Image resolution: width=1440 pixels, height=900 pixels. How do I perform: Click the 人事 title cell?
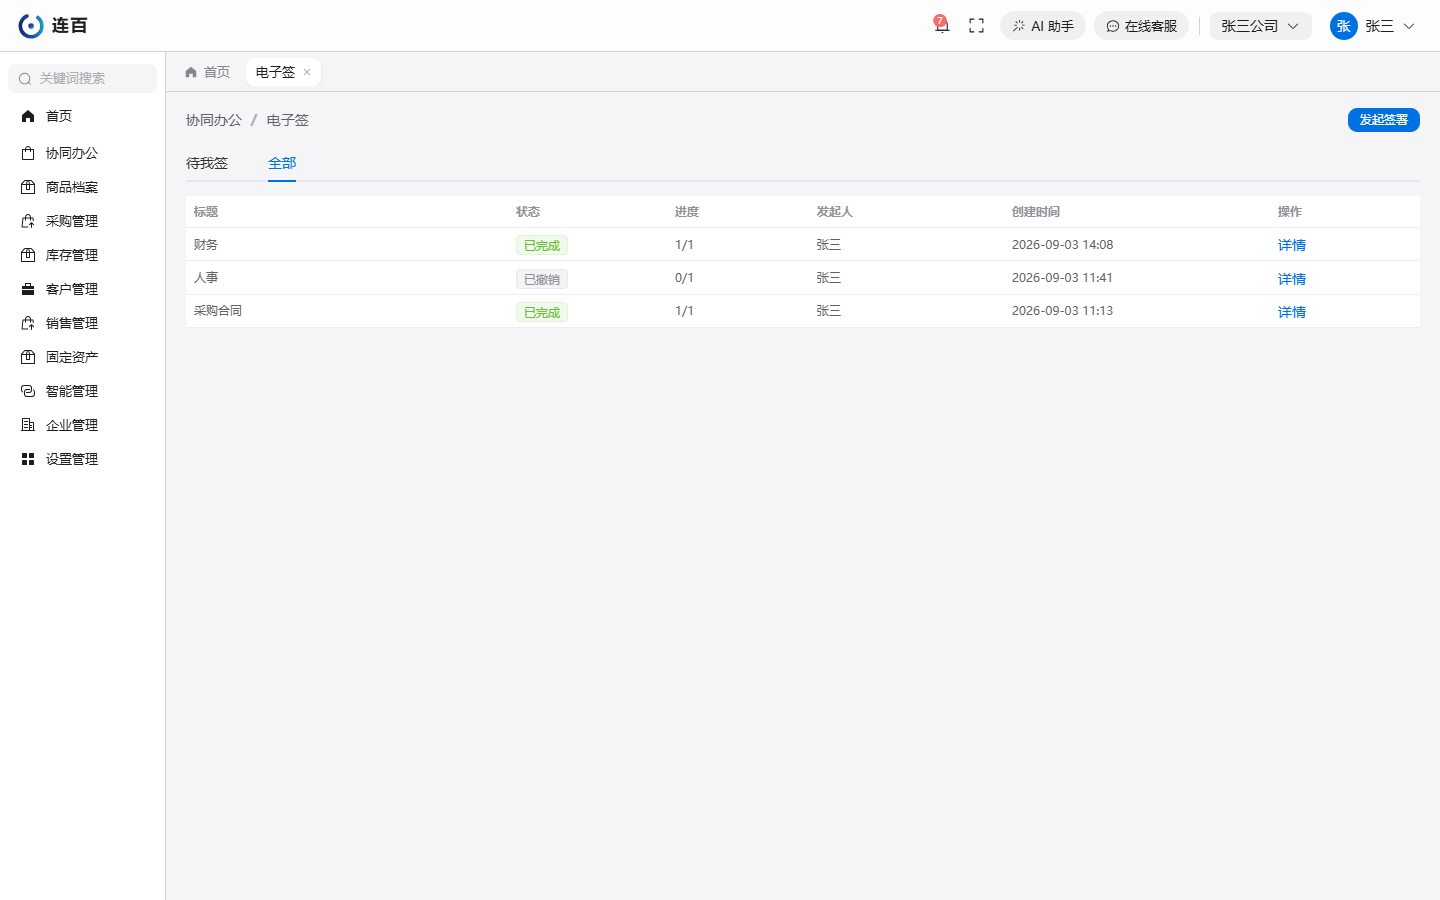(x=206, y=278)
